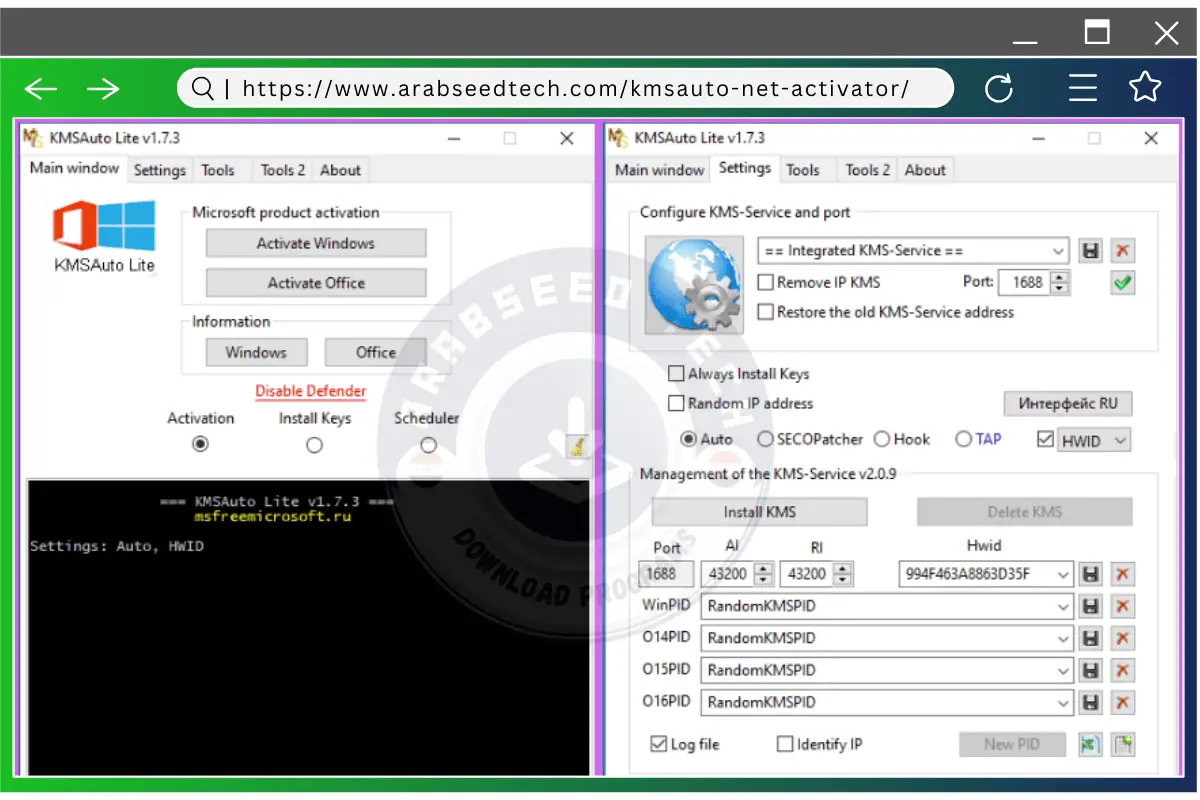Screen dimensions: 1200x800
Task: Apply port settings via green checkmark icon
Action: pos(1122,283)
